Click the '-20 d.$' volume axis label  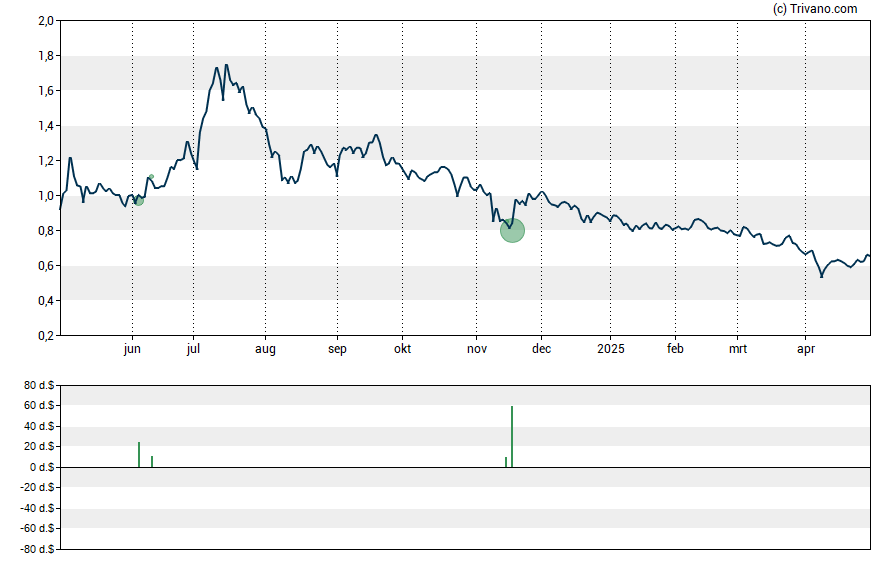(x=37, y=487)
